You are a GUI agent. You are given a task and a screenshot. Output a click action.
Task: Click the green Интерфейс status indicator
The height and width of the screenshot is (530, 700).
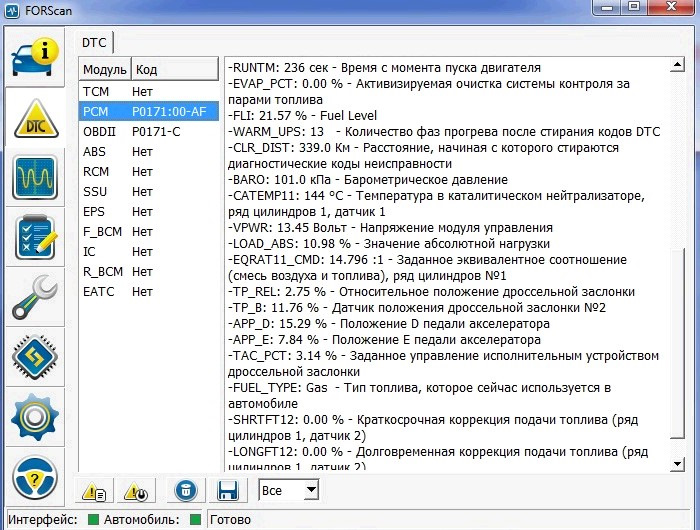[x=93, y=519]
